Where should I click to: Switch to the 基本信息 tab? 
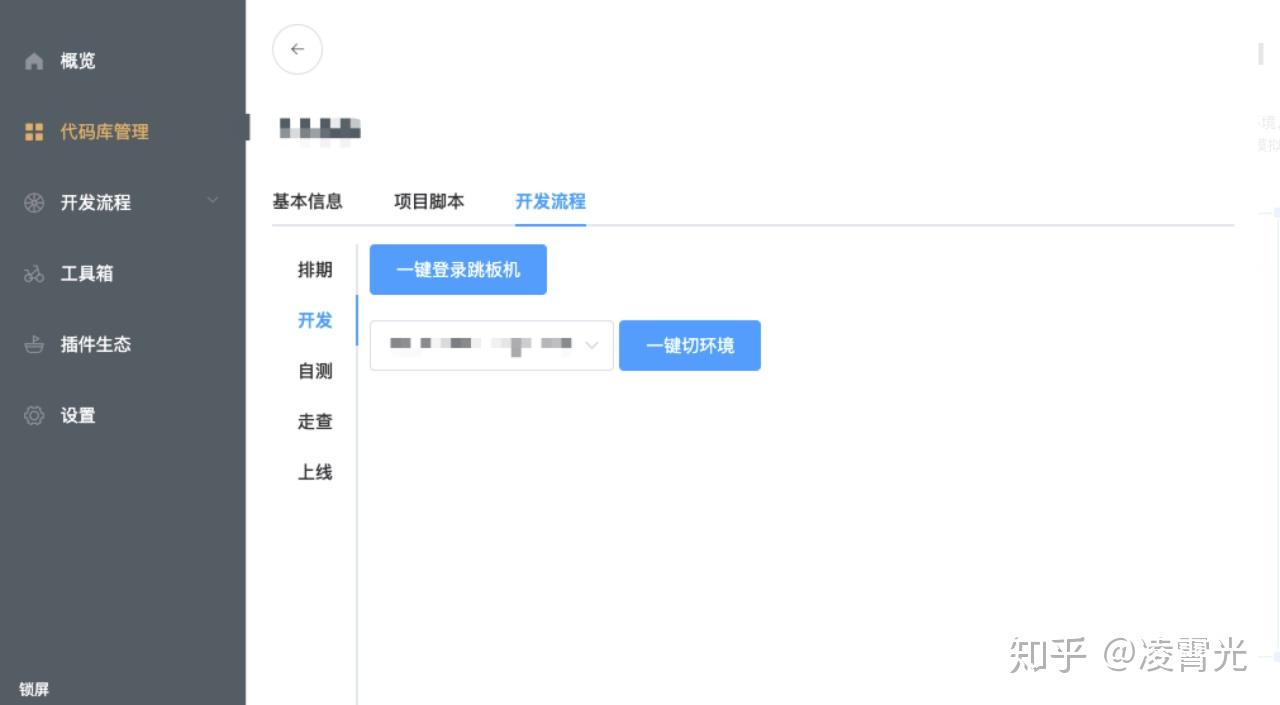click(307, 201)
